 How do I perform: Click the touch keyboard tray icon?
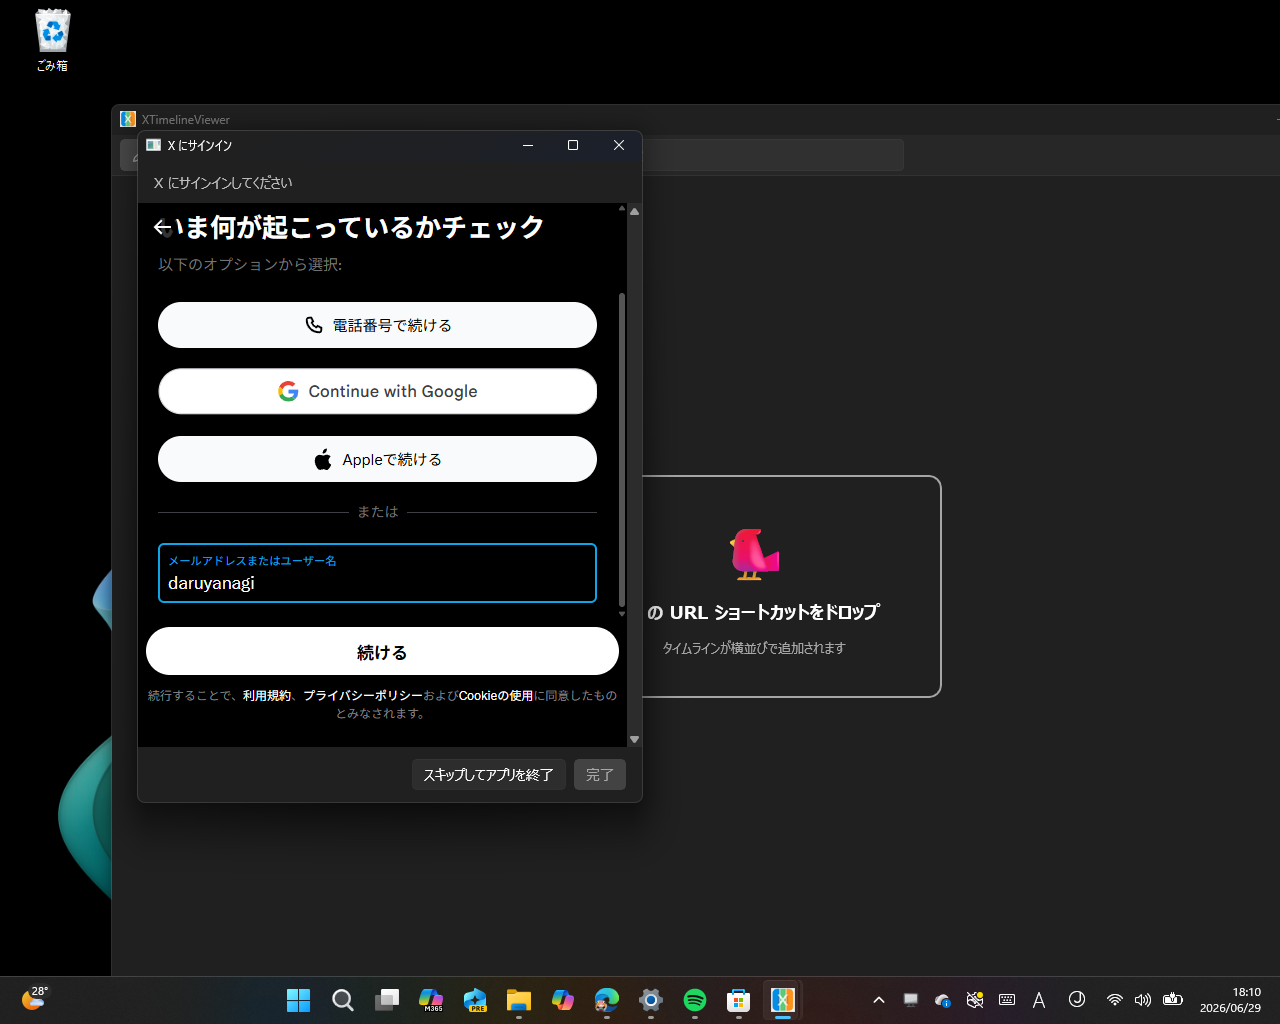point(1007,1000)
